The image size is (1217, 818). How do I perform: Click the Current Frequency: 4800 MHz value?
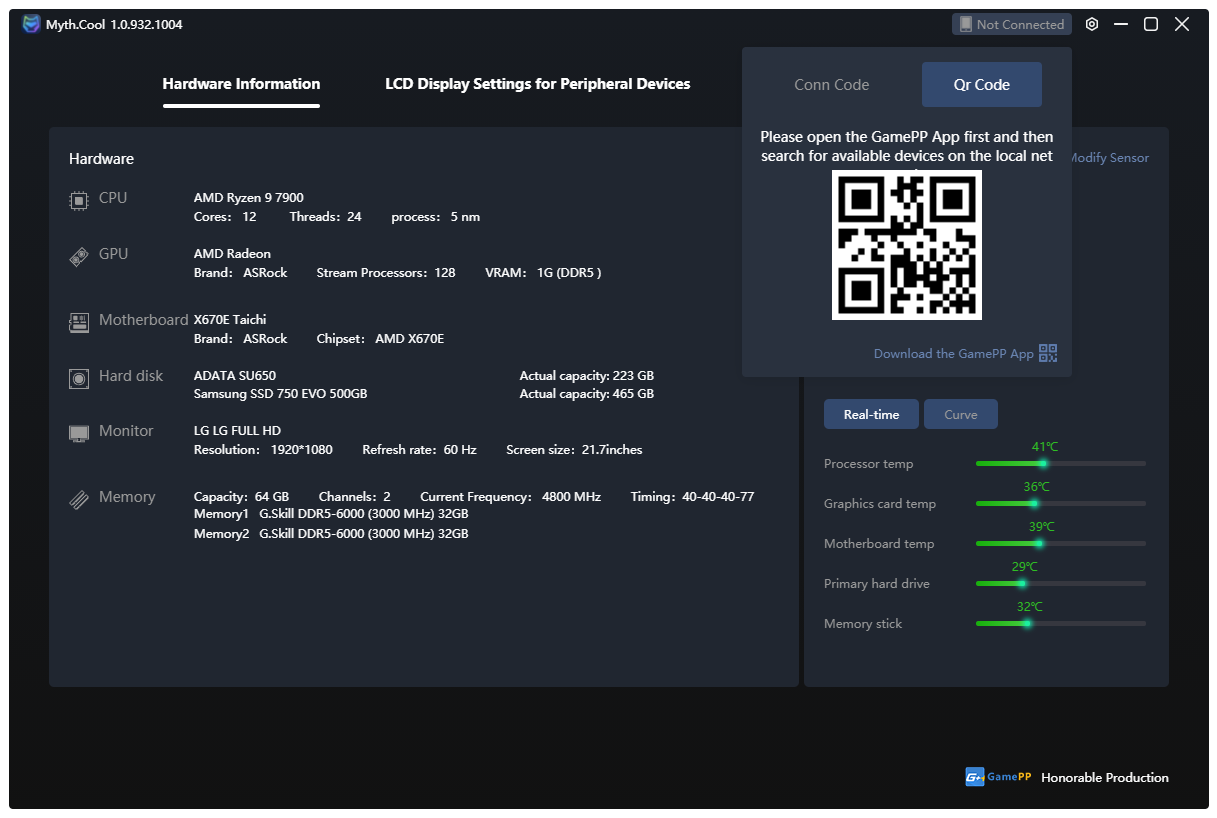[x=510, y=497]
